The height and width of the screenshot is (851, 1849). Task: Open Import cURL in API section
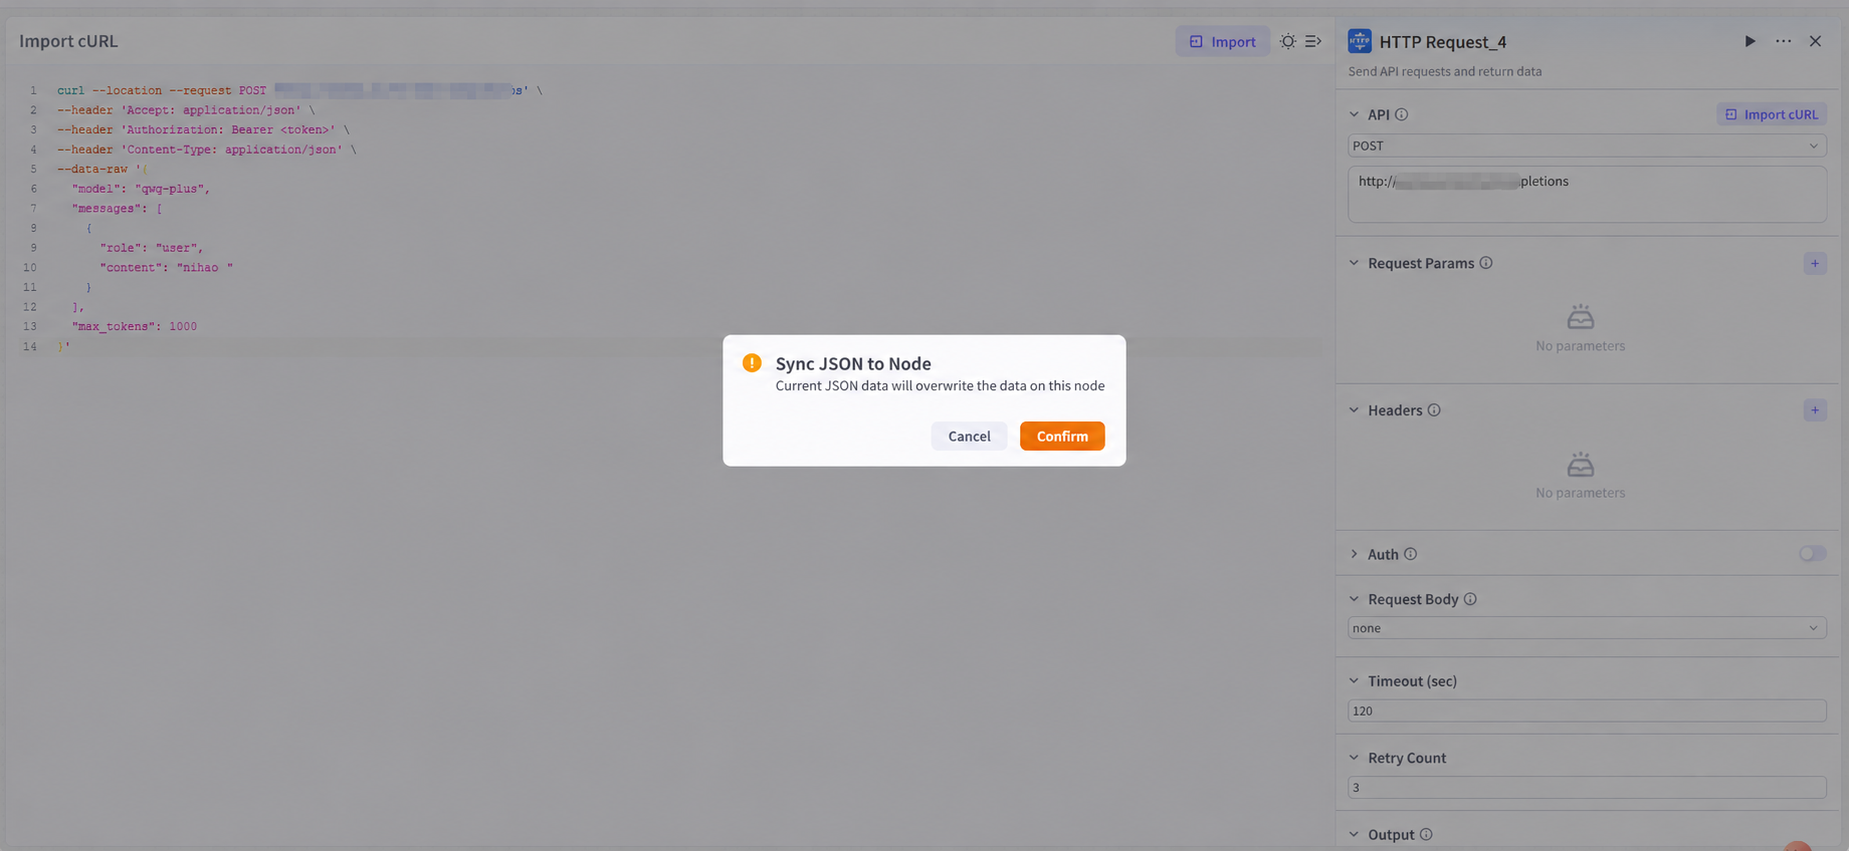(x=1772, y=114)
